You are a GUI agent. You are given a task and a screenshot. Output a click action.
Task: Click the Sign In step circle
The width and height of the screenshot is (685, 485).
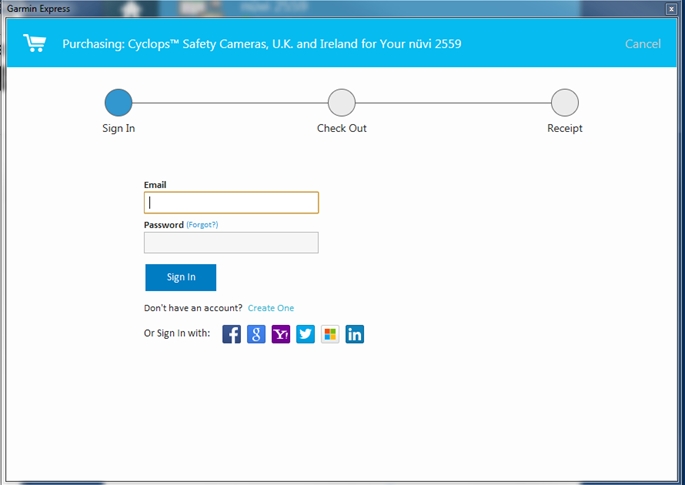pyautogui.click(x=118, y=103)
